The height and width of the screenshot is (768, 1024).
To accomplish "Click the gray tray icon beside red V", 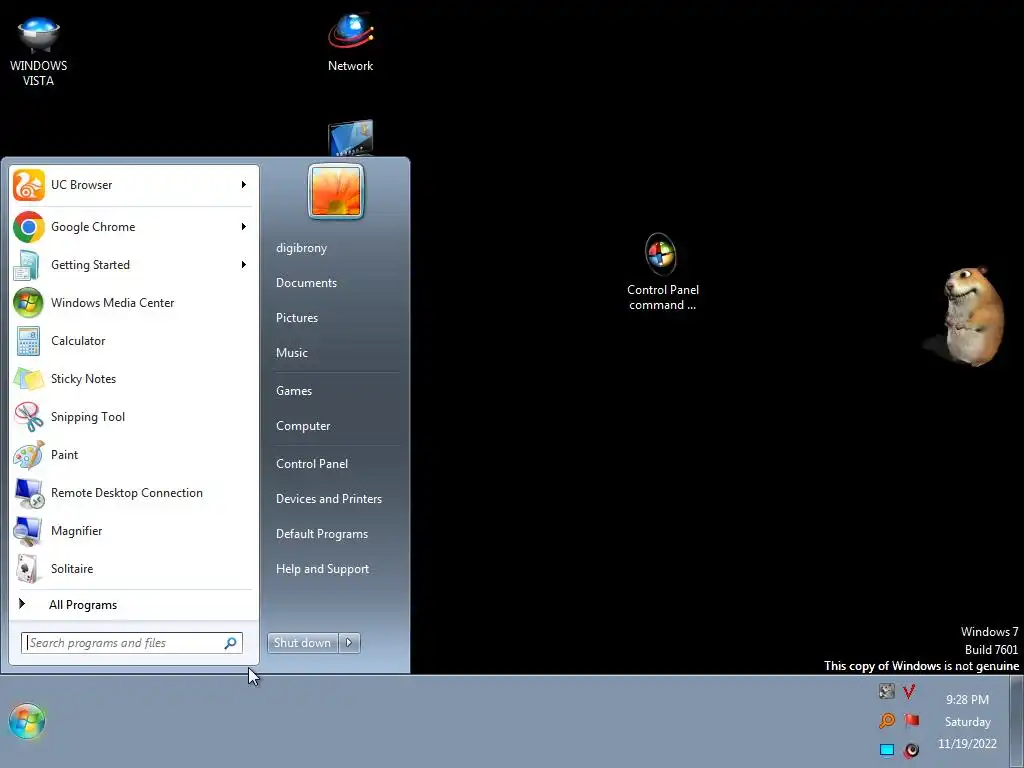I will 886,691.
